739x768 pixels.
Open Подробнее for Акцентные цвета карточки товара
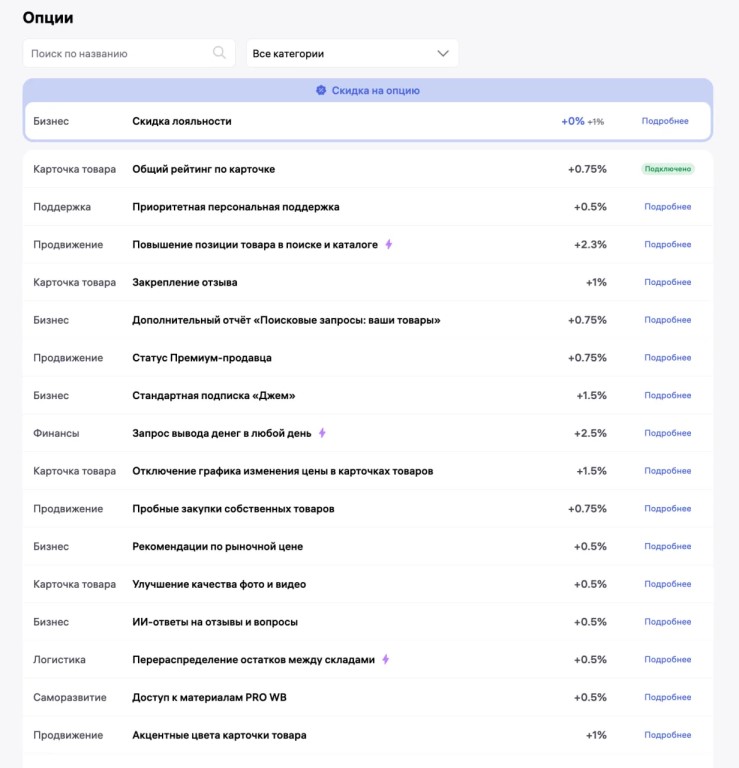point(667,735)
